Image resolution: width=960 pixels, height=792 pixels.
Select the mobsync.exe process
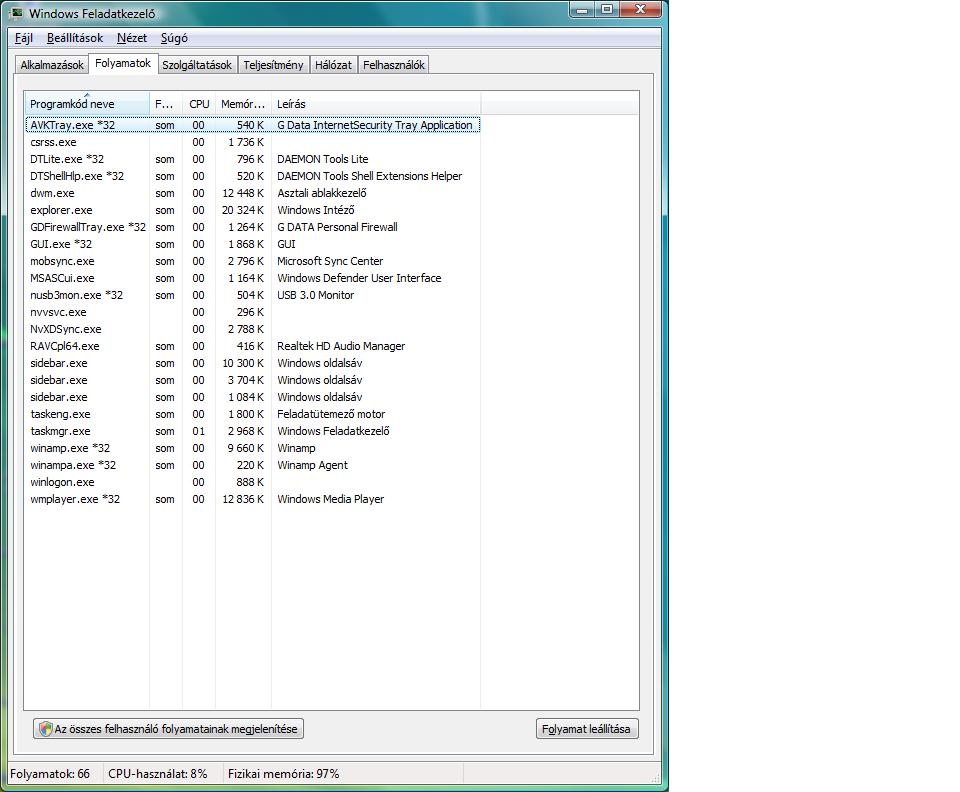252,261
